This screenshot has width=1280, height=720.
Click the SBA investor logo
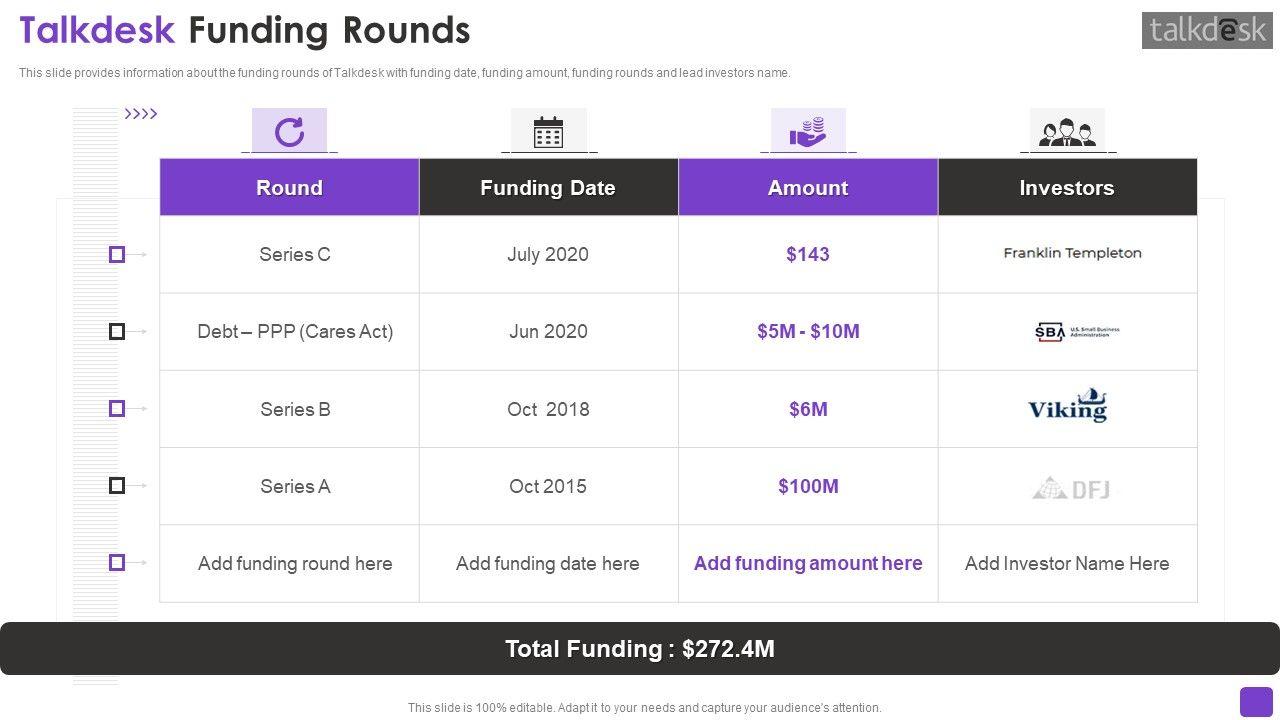tap(1076, 332)
